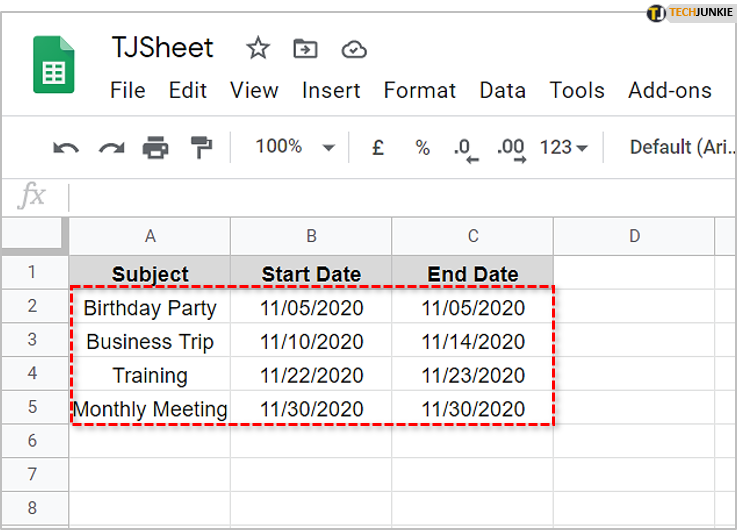The image size is (741, 530).
Task: Open the Format menu
Action: pyautogui.click(x=419, y=90)
